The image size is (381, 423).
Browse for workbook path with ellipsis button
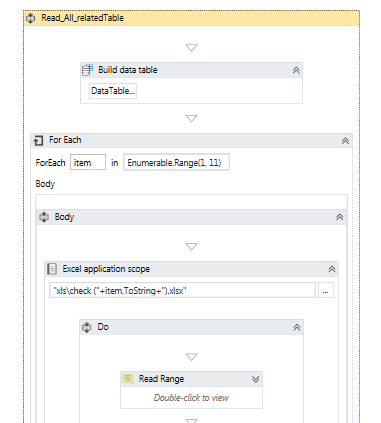(326, 291)
